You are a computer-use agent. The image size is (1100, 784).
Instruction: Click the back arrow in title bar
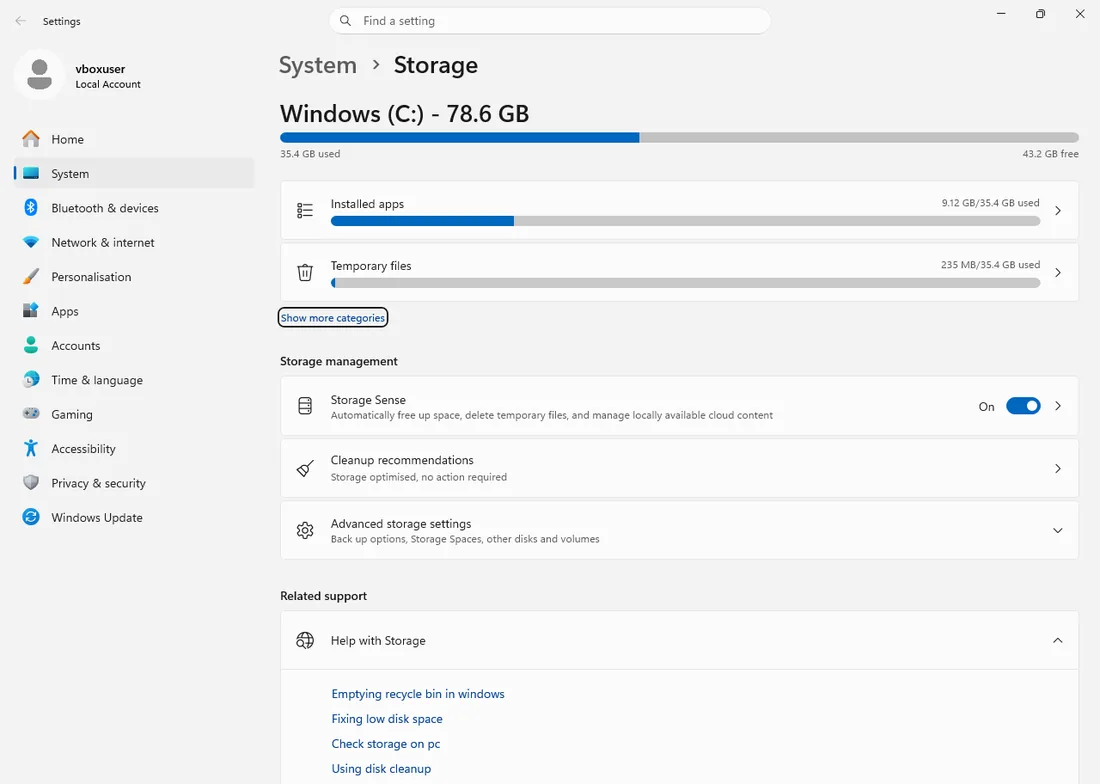pyautogui.click(x=20, y=21)
